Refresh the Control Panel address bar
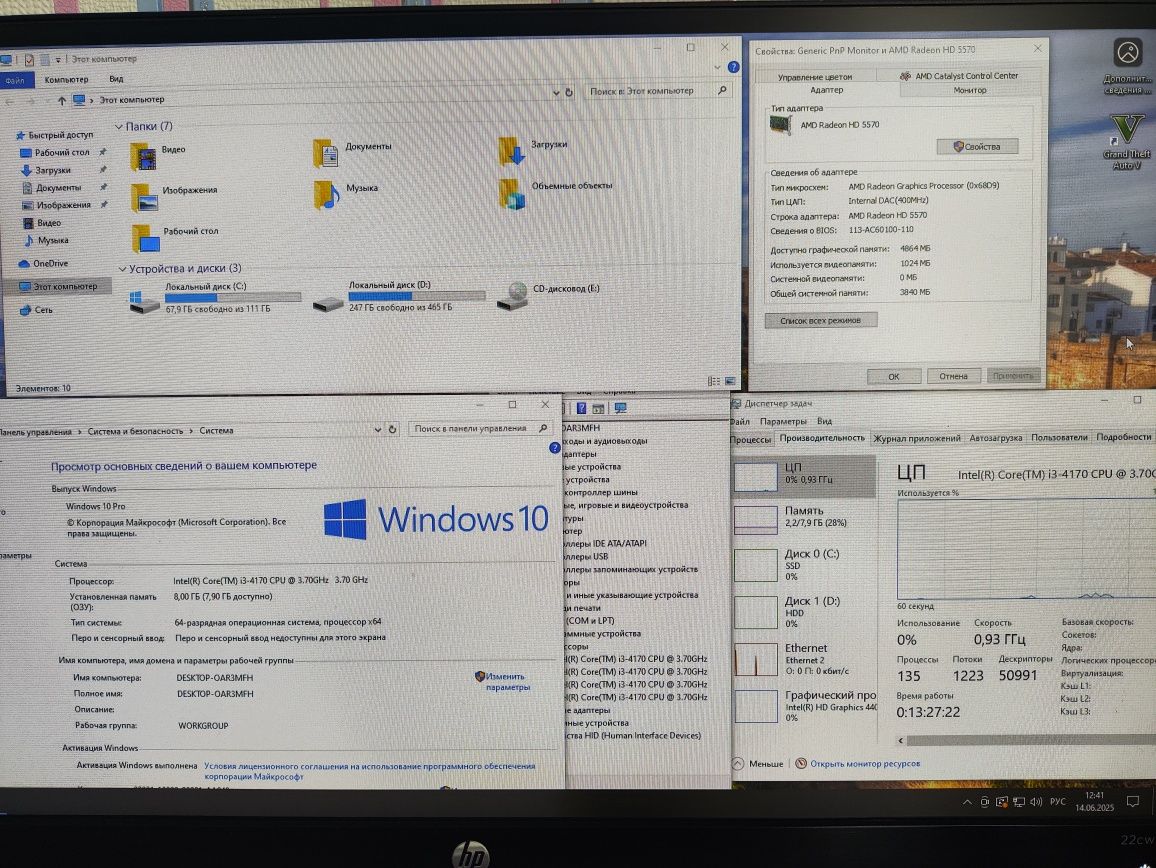The width and height of the screenshot is (1156, 868). (393, 428)
